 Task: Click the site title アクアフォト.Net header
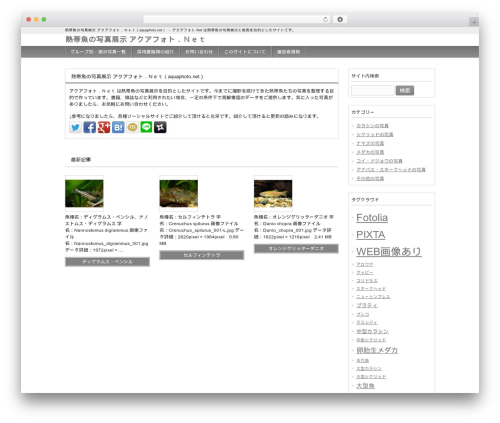(135, 39)
